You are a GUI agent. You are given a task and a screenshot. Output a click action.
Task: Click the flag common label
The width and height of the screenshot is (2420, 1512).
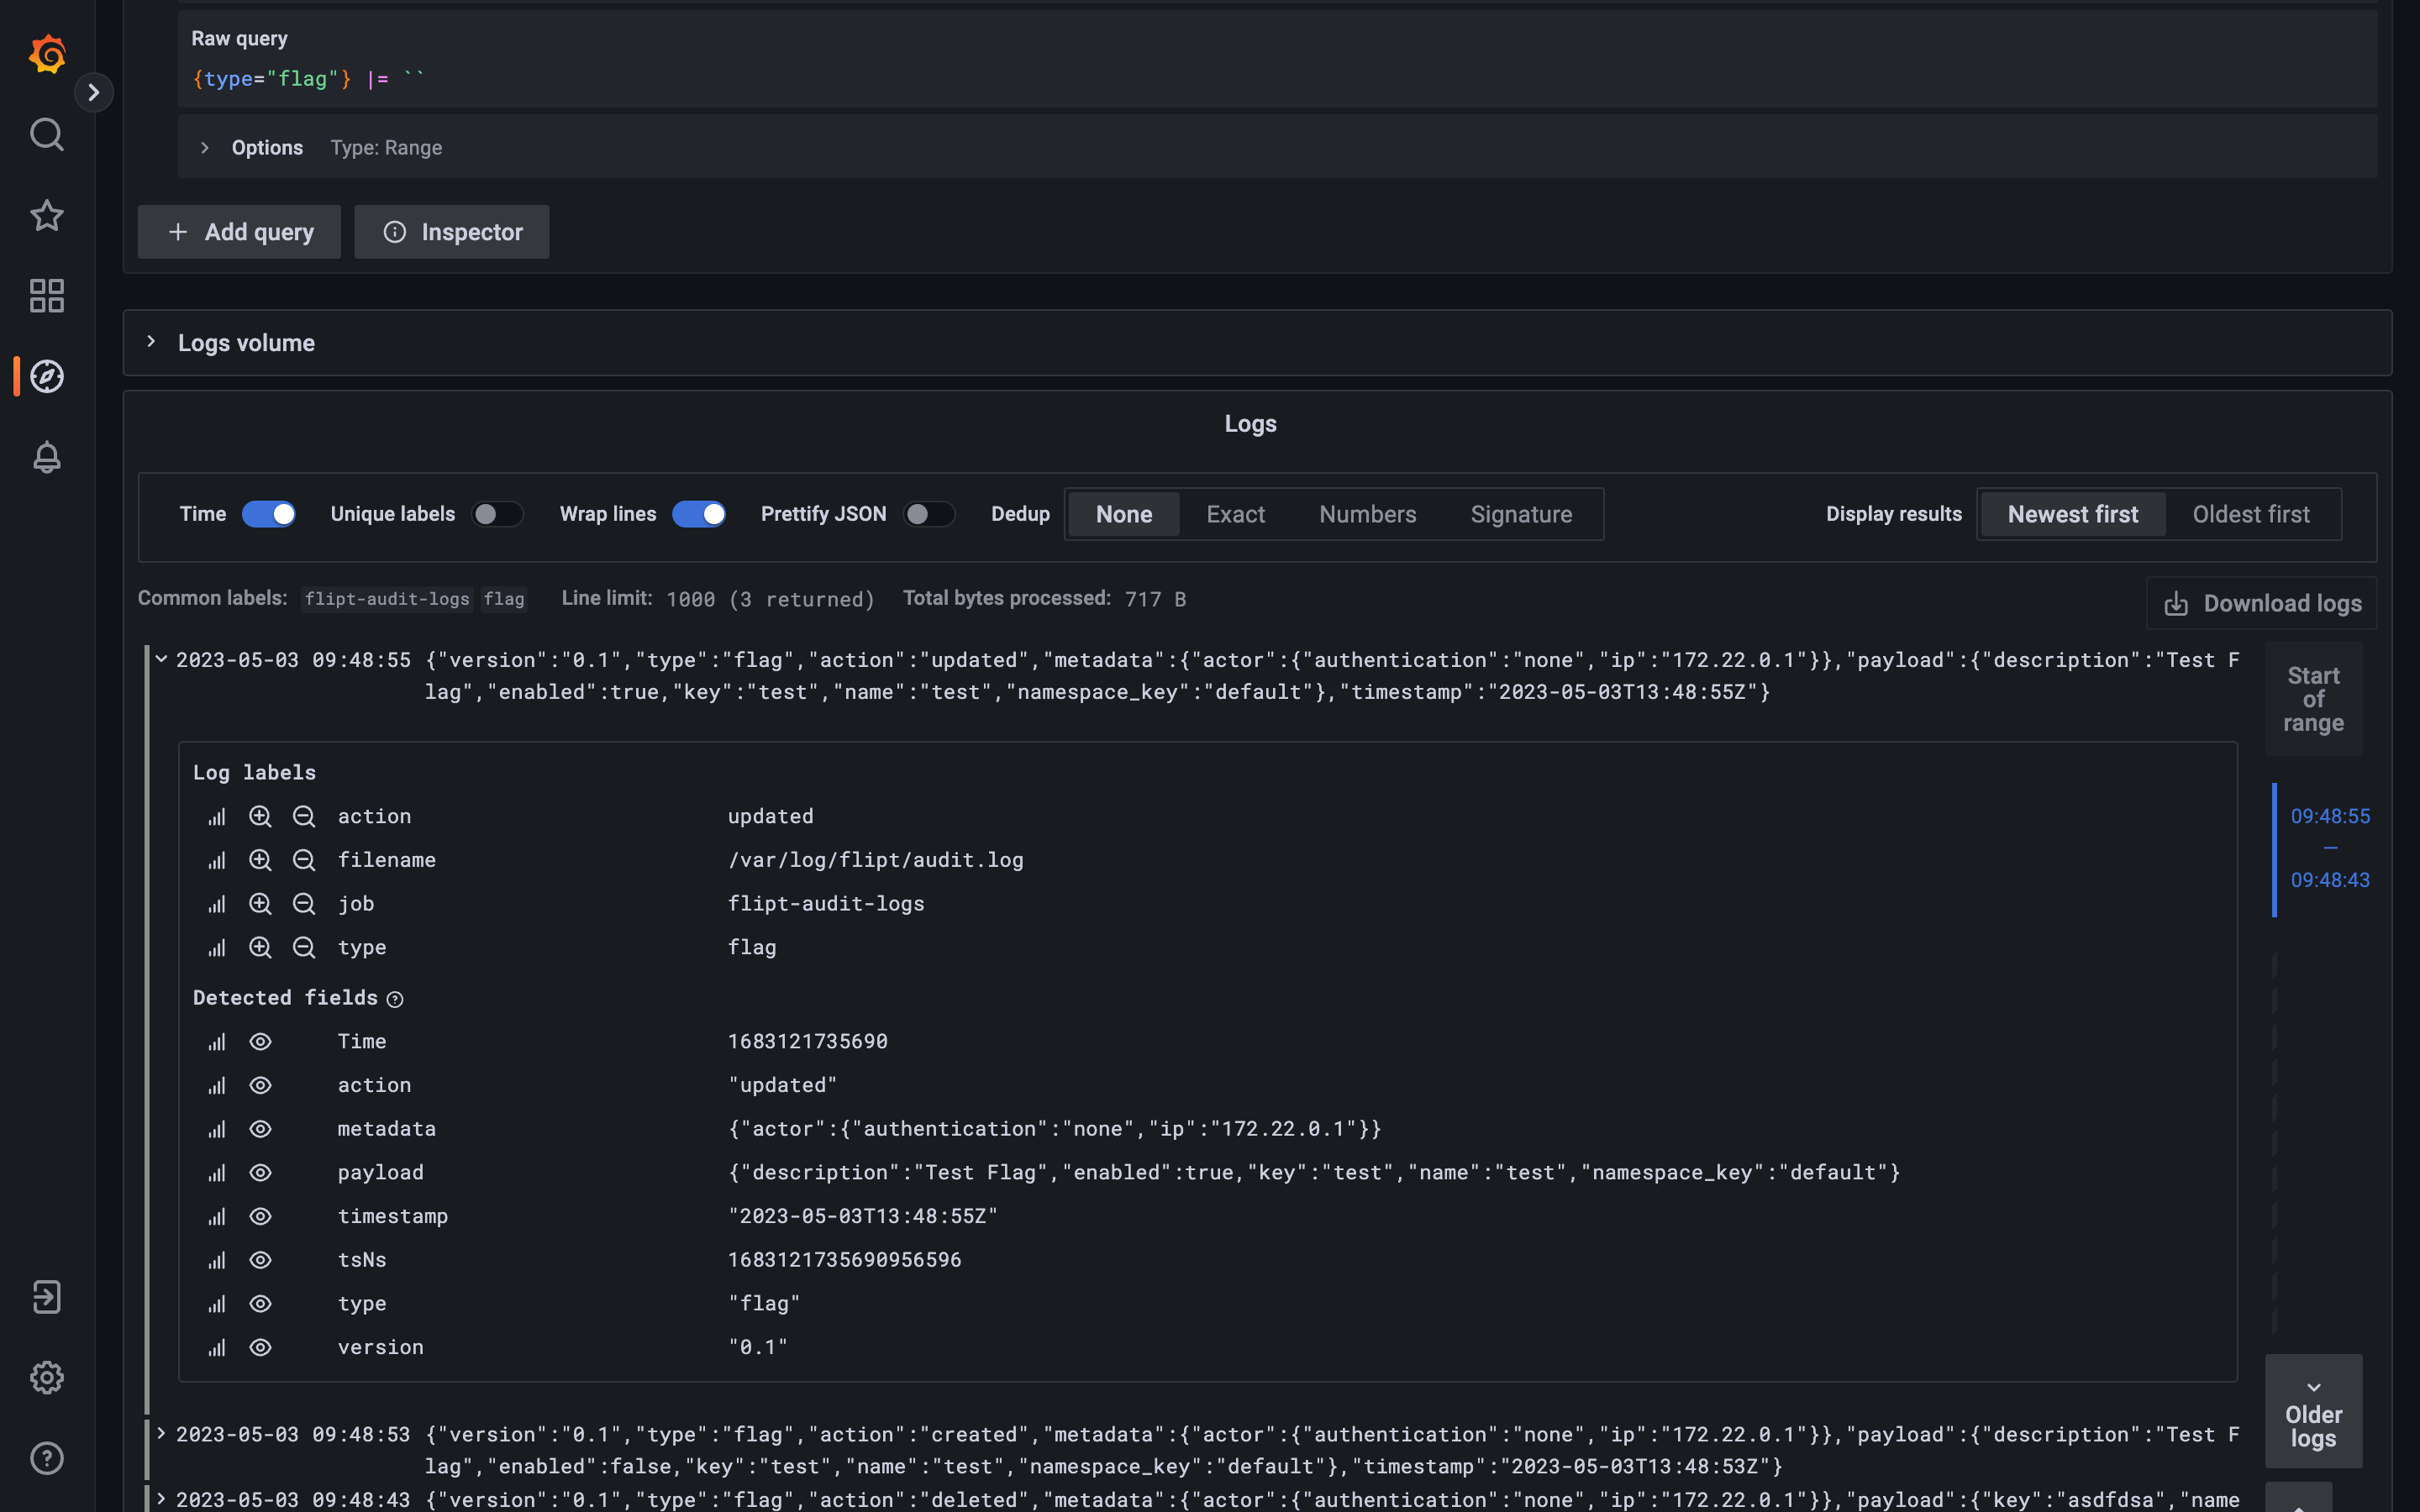(x=504, y=599)
